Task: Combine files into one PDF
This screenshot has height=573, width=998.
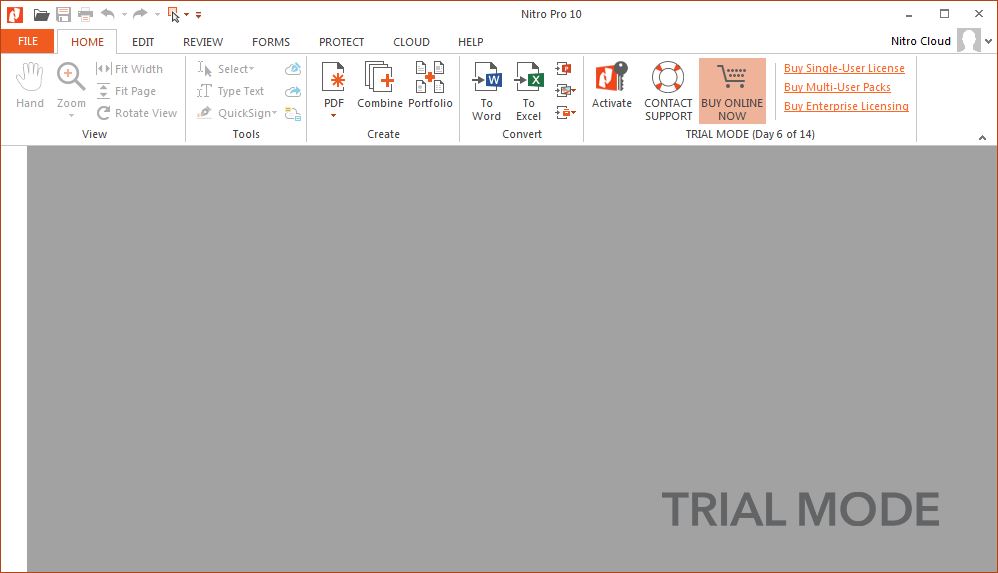Action: click(380, 85)
